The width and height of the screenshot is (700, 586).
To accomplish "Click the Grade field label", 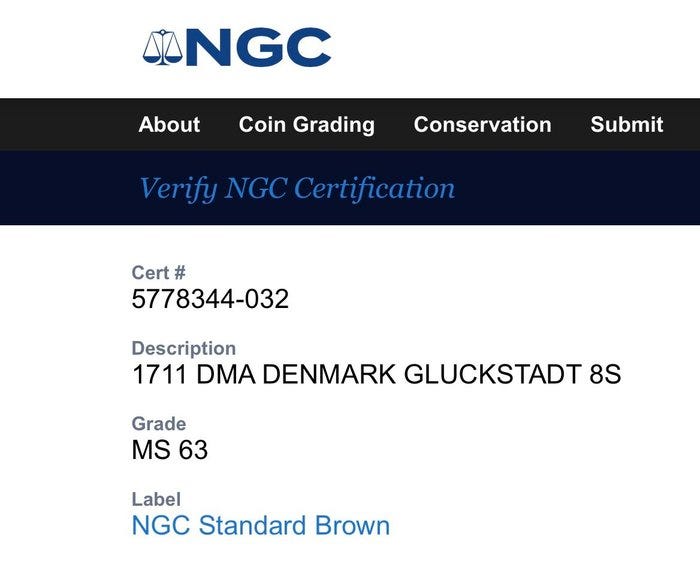I will [x=159, y=424].
